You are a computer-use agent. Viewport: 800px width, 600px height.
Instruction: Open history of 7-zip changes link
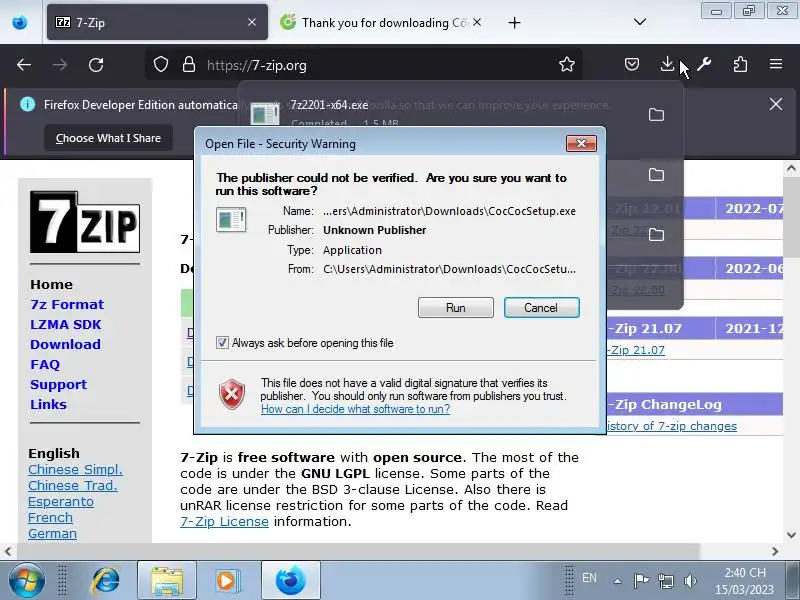672,426
